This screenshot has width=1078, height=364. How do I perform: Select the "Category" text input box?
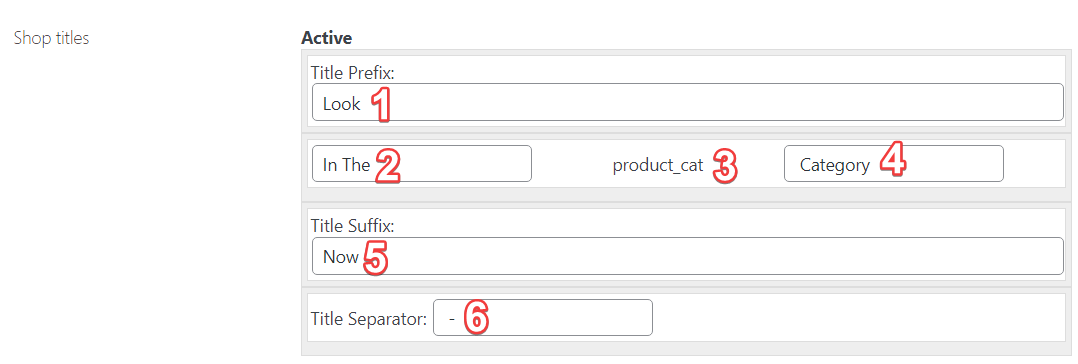893,164
